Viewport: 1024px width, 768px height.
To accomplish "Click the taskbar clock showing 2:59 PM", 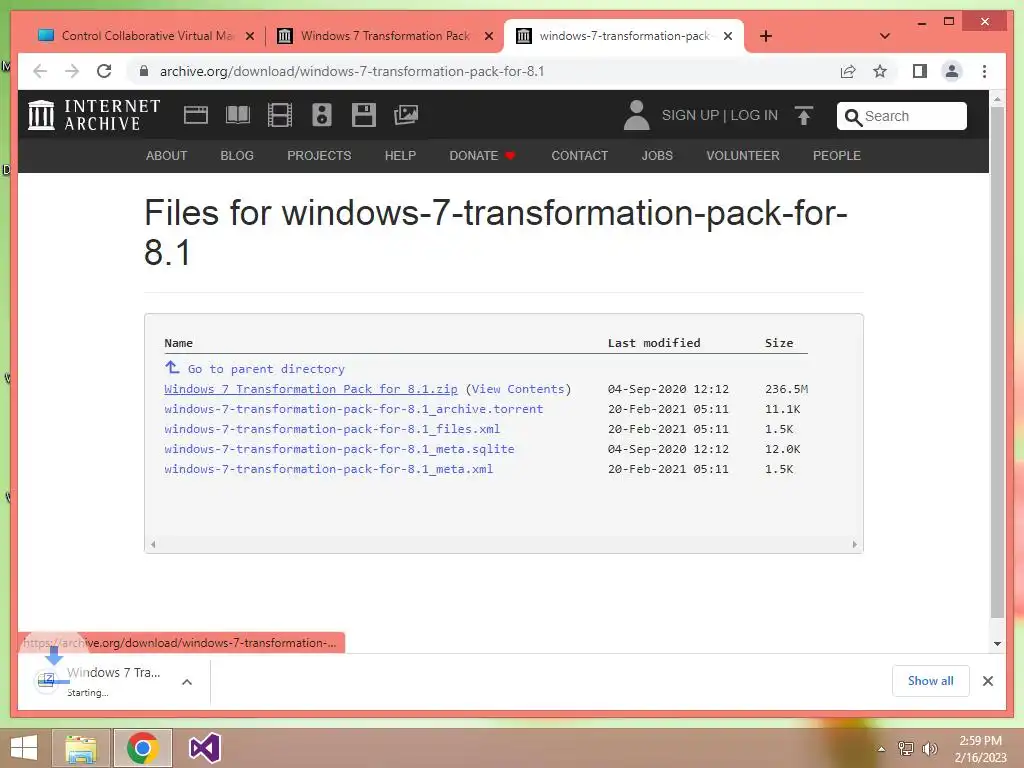I will 980,748.
